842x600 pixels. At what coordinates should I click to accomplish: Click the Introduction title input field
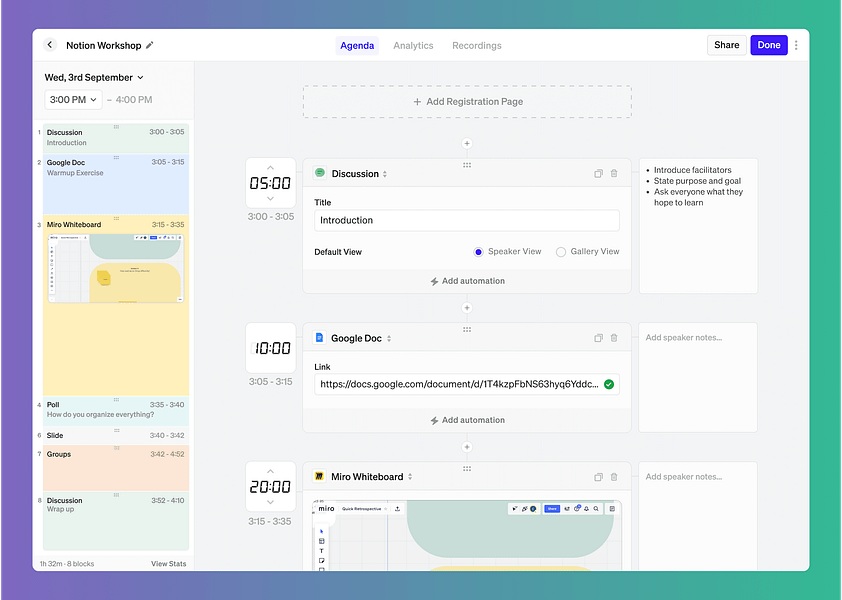point(467,220)
